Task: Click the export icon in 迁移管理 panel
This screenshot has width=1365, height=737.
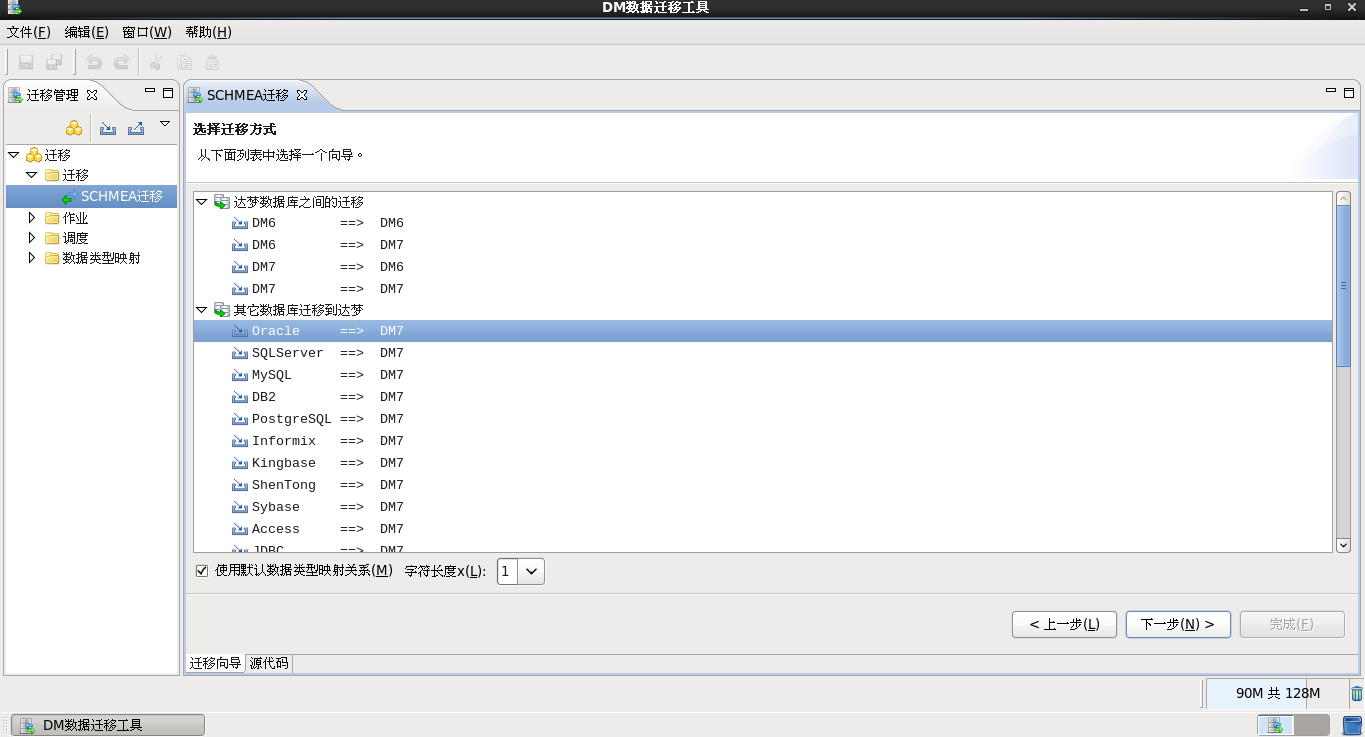Action: 136,128
